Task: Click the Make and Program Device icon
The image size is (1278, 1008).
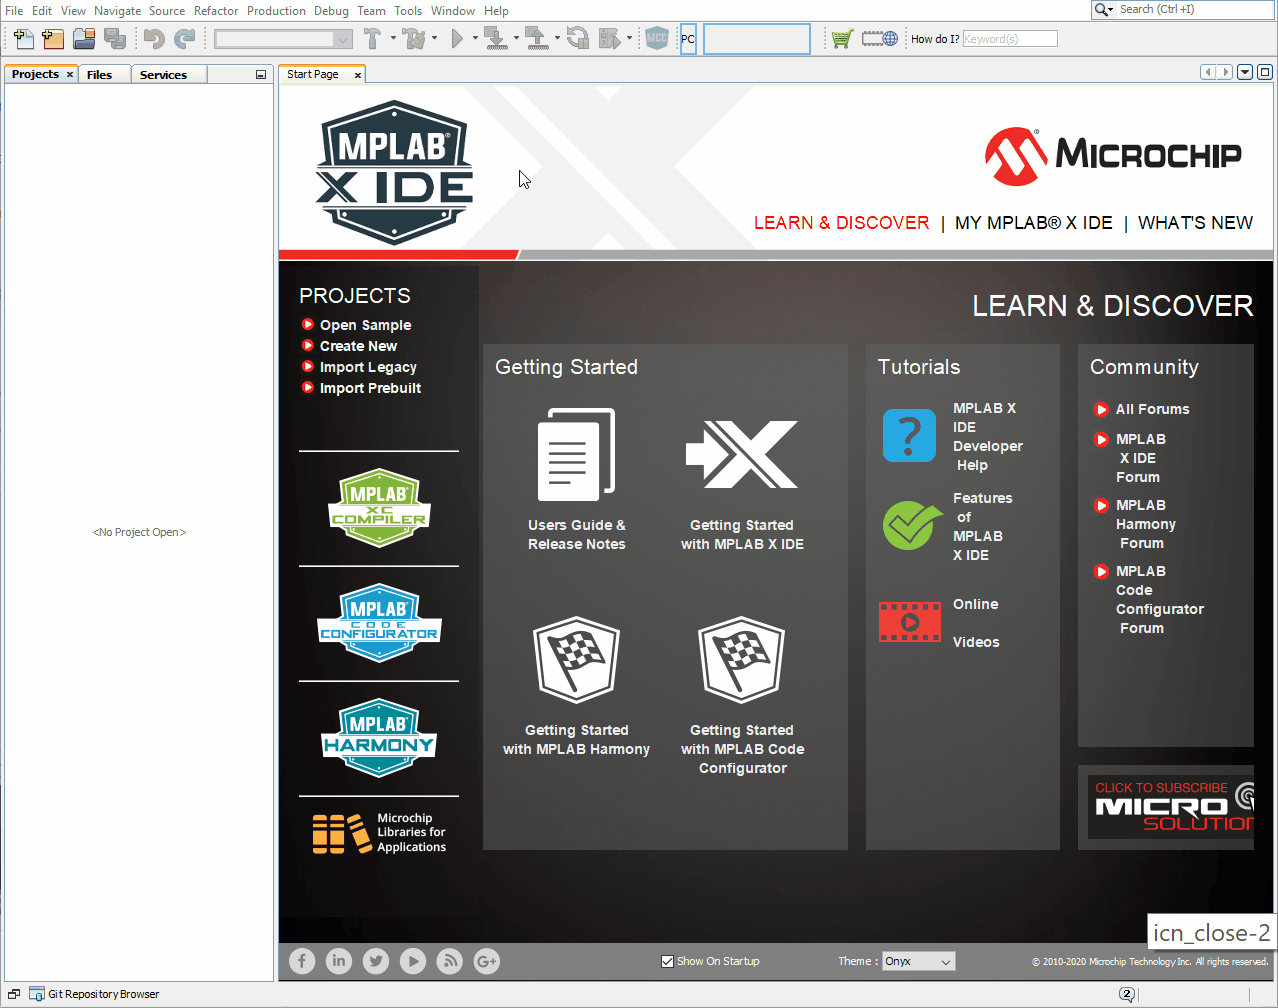Action: point(496,39)
